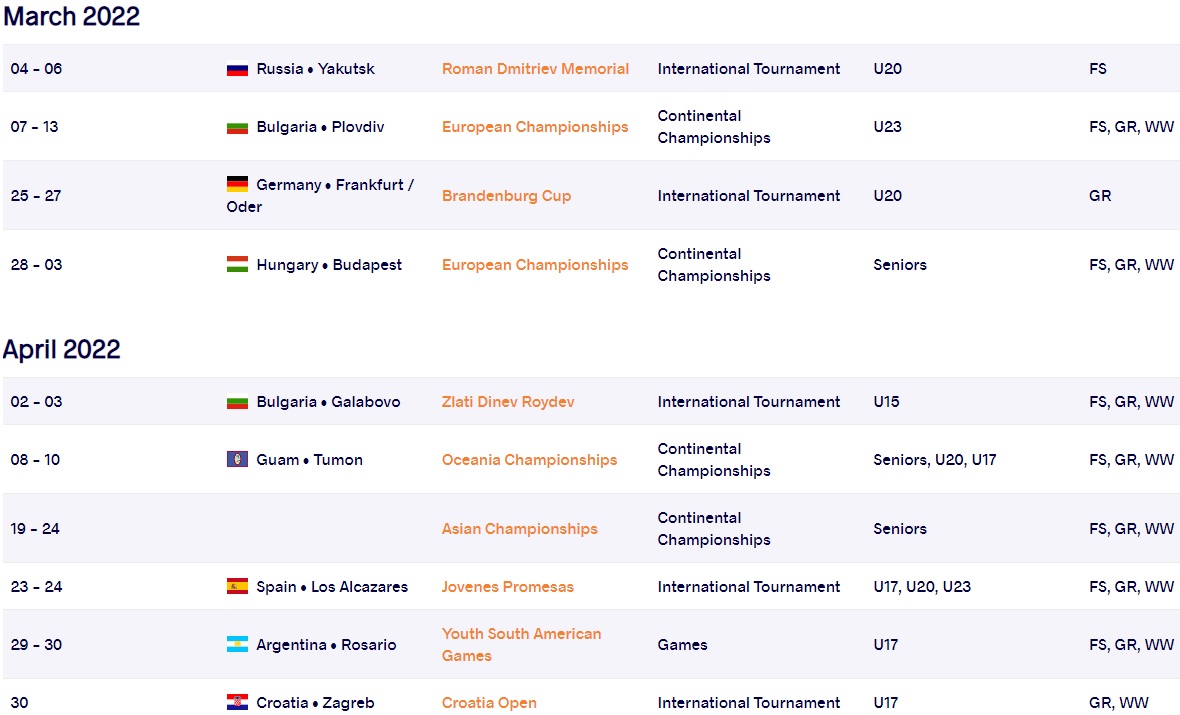Click the Hungary flag icon

[x=237, y=265]
